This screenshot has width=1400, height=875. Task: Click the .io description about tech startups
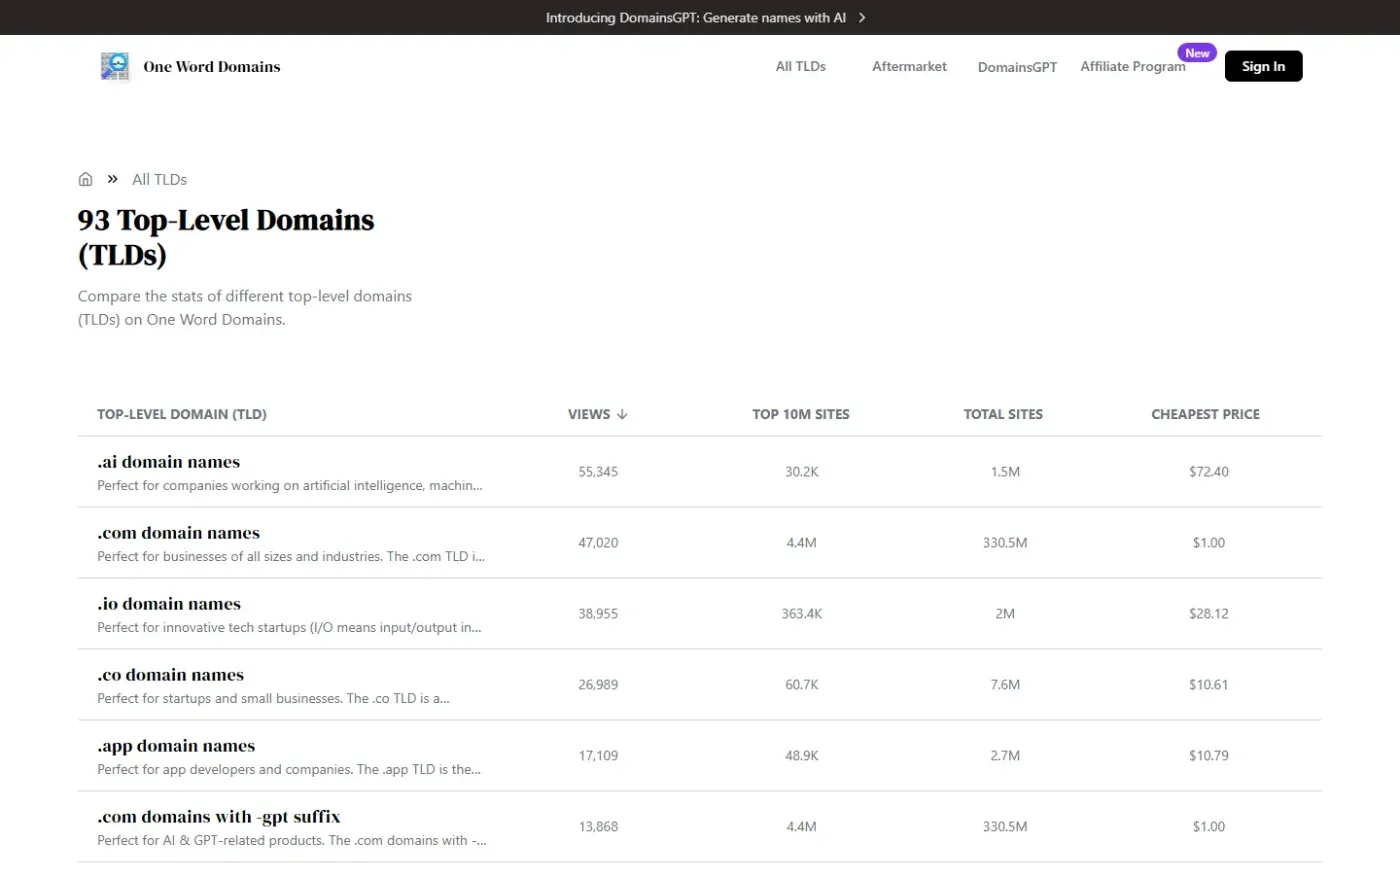289,628
